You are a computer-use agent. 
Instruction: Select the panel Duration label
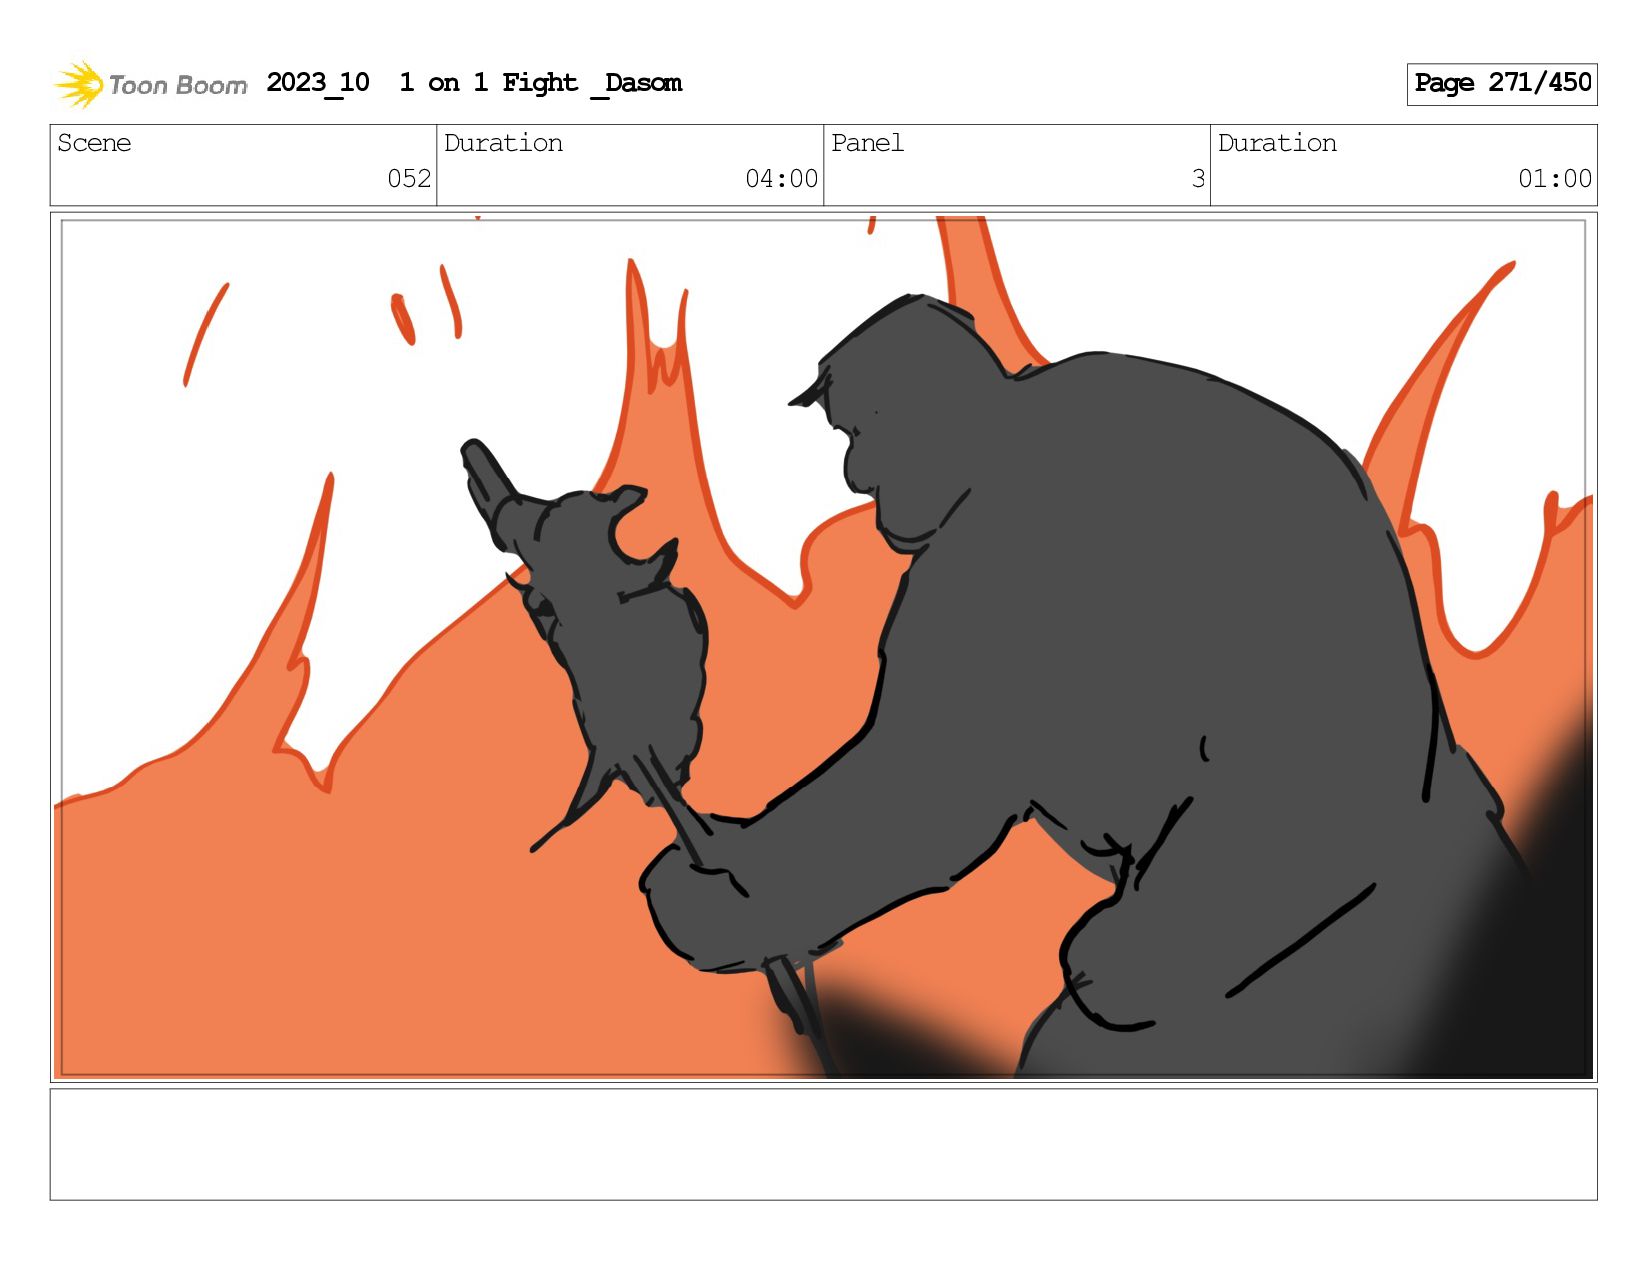pyautogui.click(x=1277, y=143)
